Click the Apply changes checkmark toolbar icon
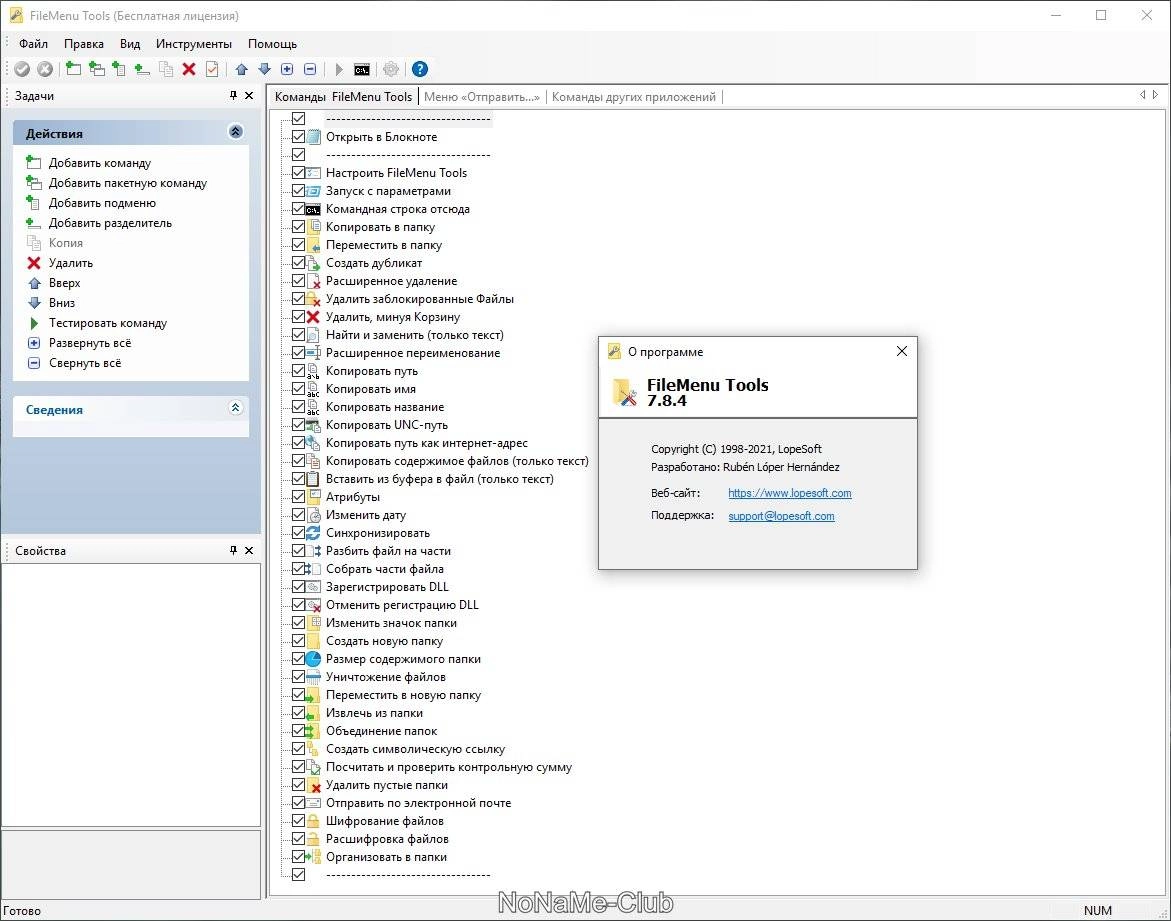This screenshot has width=1171, height=921. 22,69
